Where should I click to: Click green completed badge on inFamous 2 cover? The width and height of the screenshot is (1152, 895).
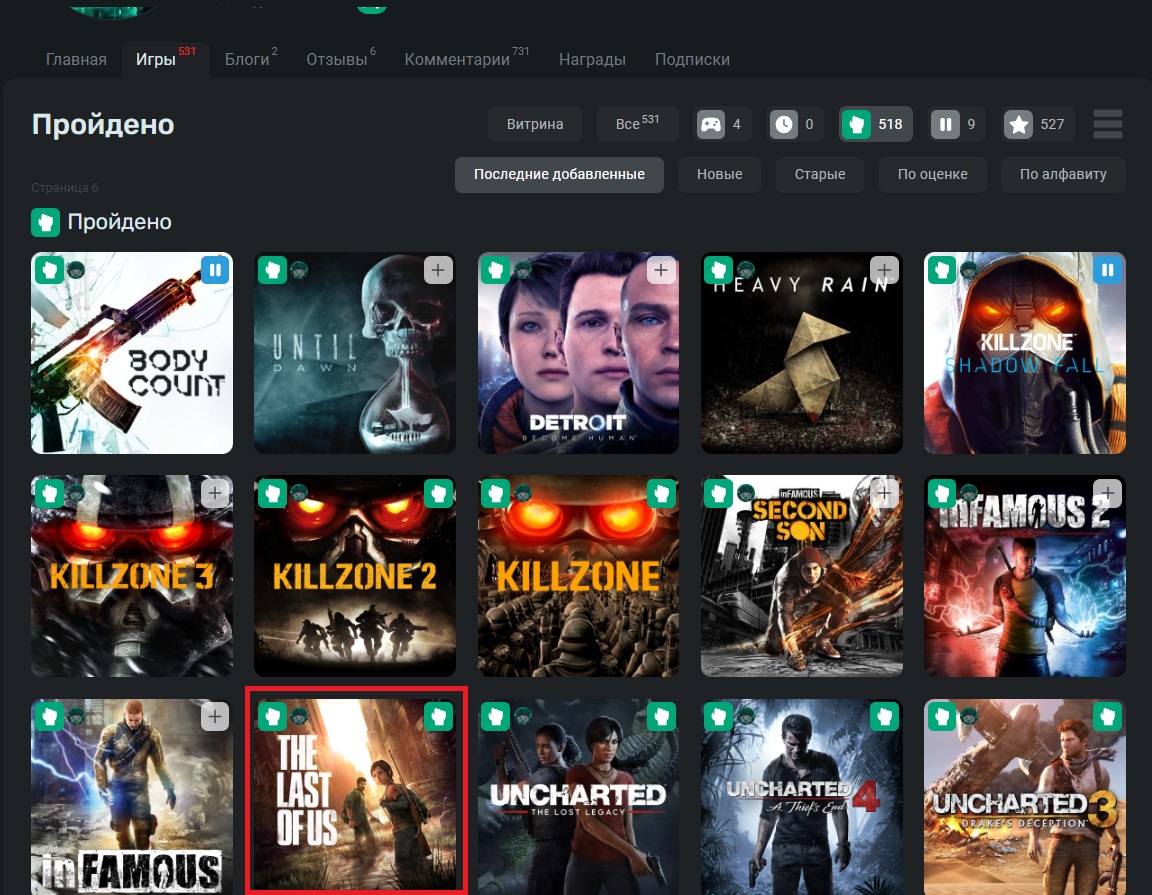pos(941,493)
